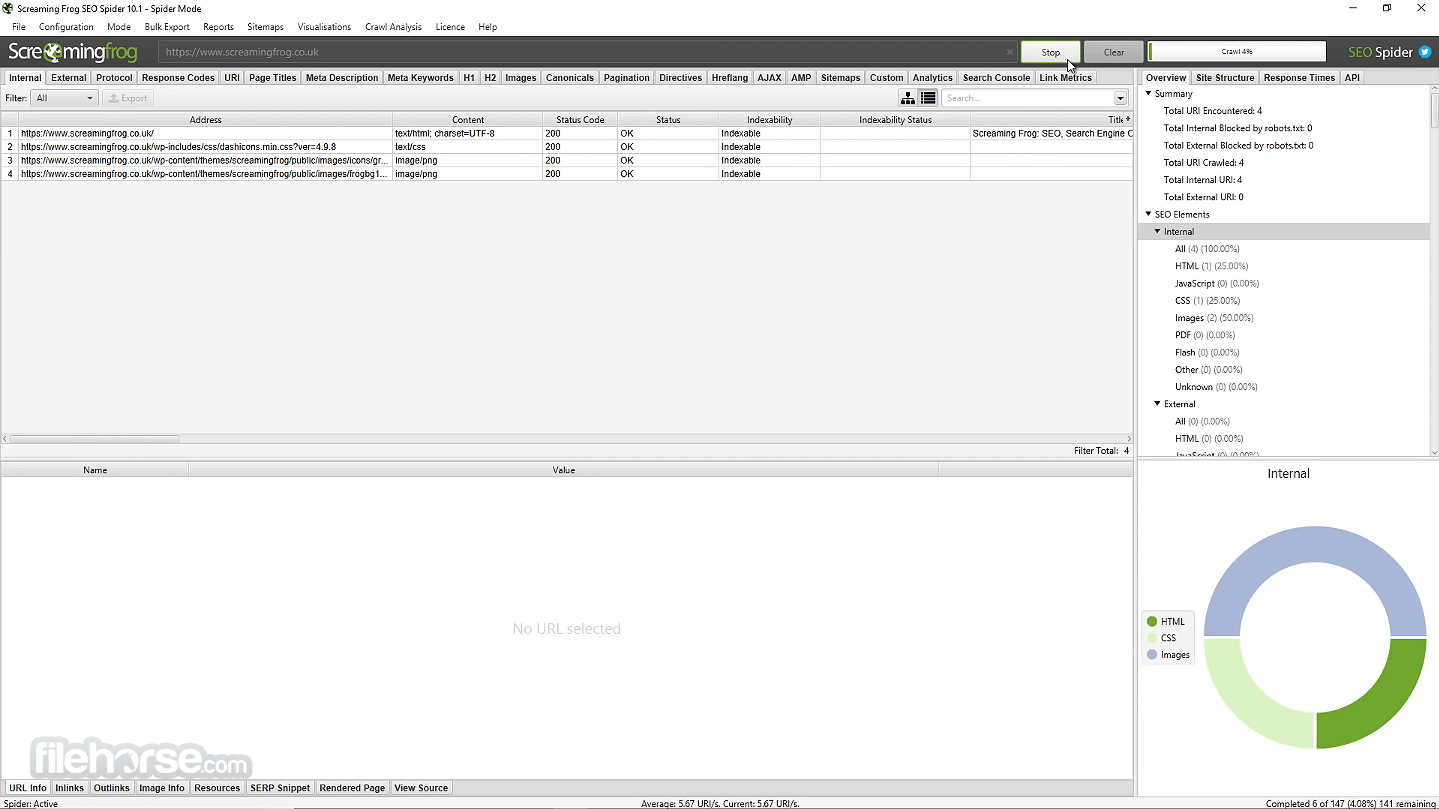Open the Help menu
This screenshot has width=1439, height=809.
click(487, 27)
